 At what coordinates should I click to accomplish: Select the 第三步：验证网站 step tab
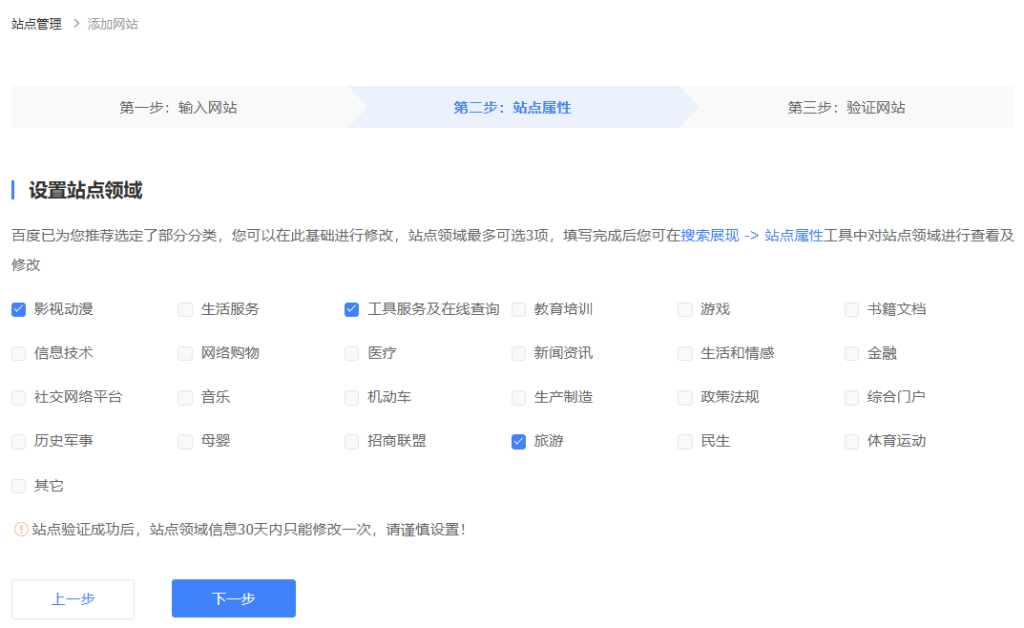(846, 107)
